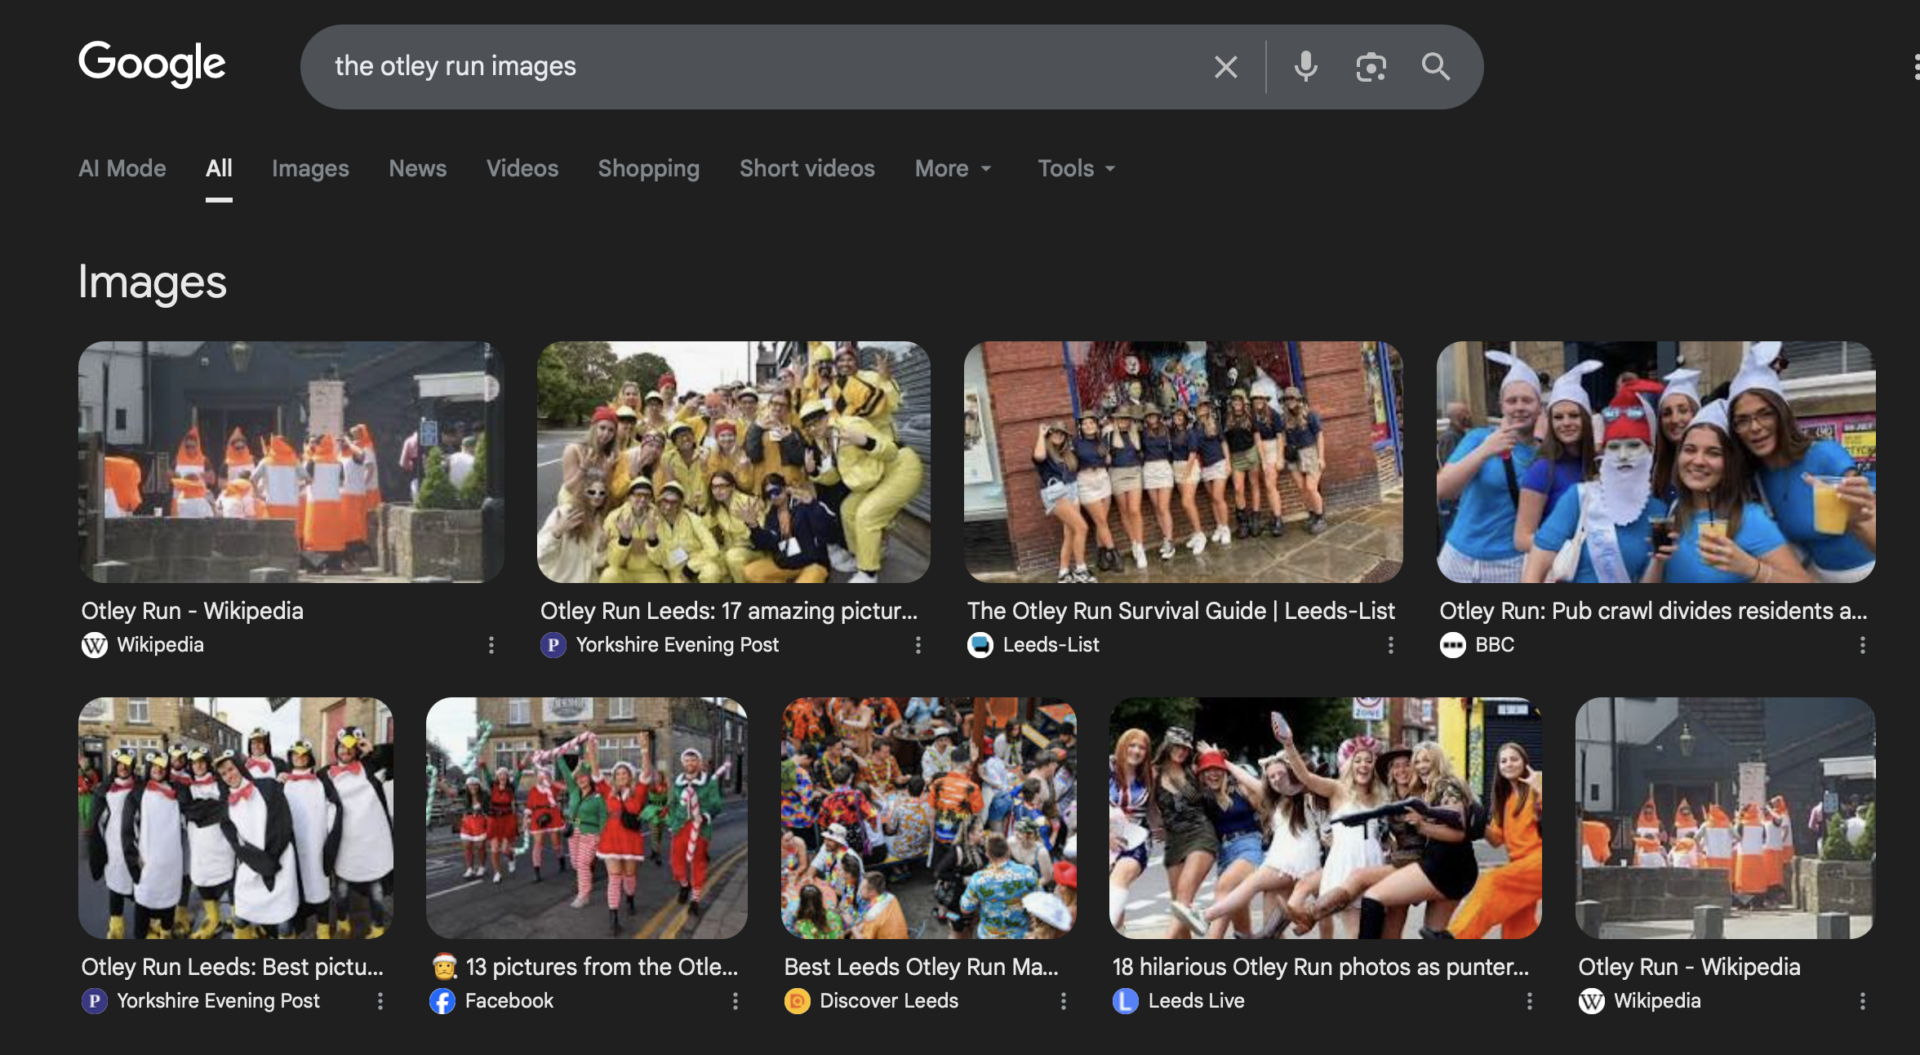This screenshot has height=1055, width=1920.
Task: Open penguin costumes group thumbnail
Action: pos(236,818)
